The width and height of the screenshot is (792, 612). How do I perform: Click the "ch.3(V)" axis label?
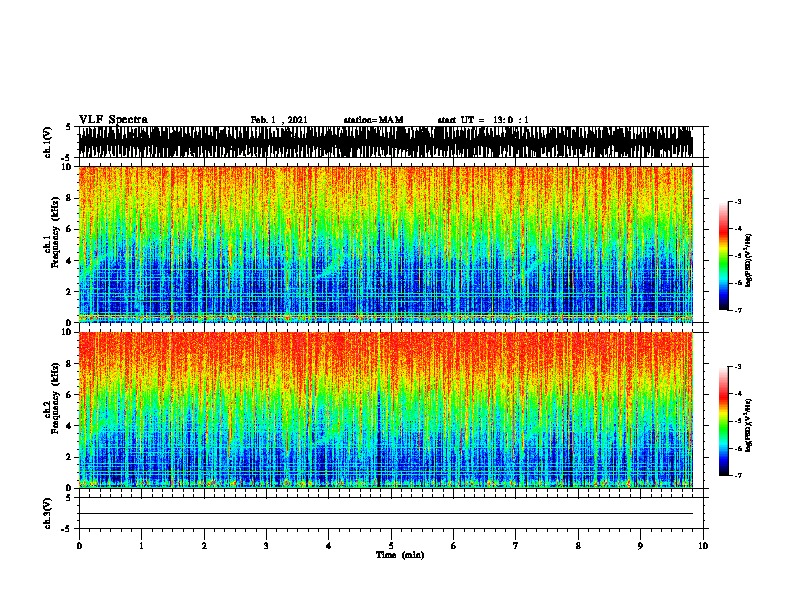(47, 513)
